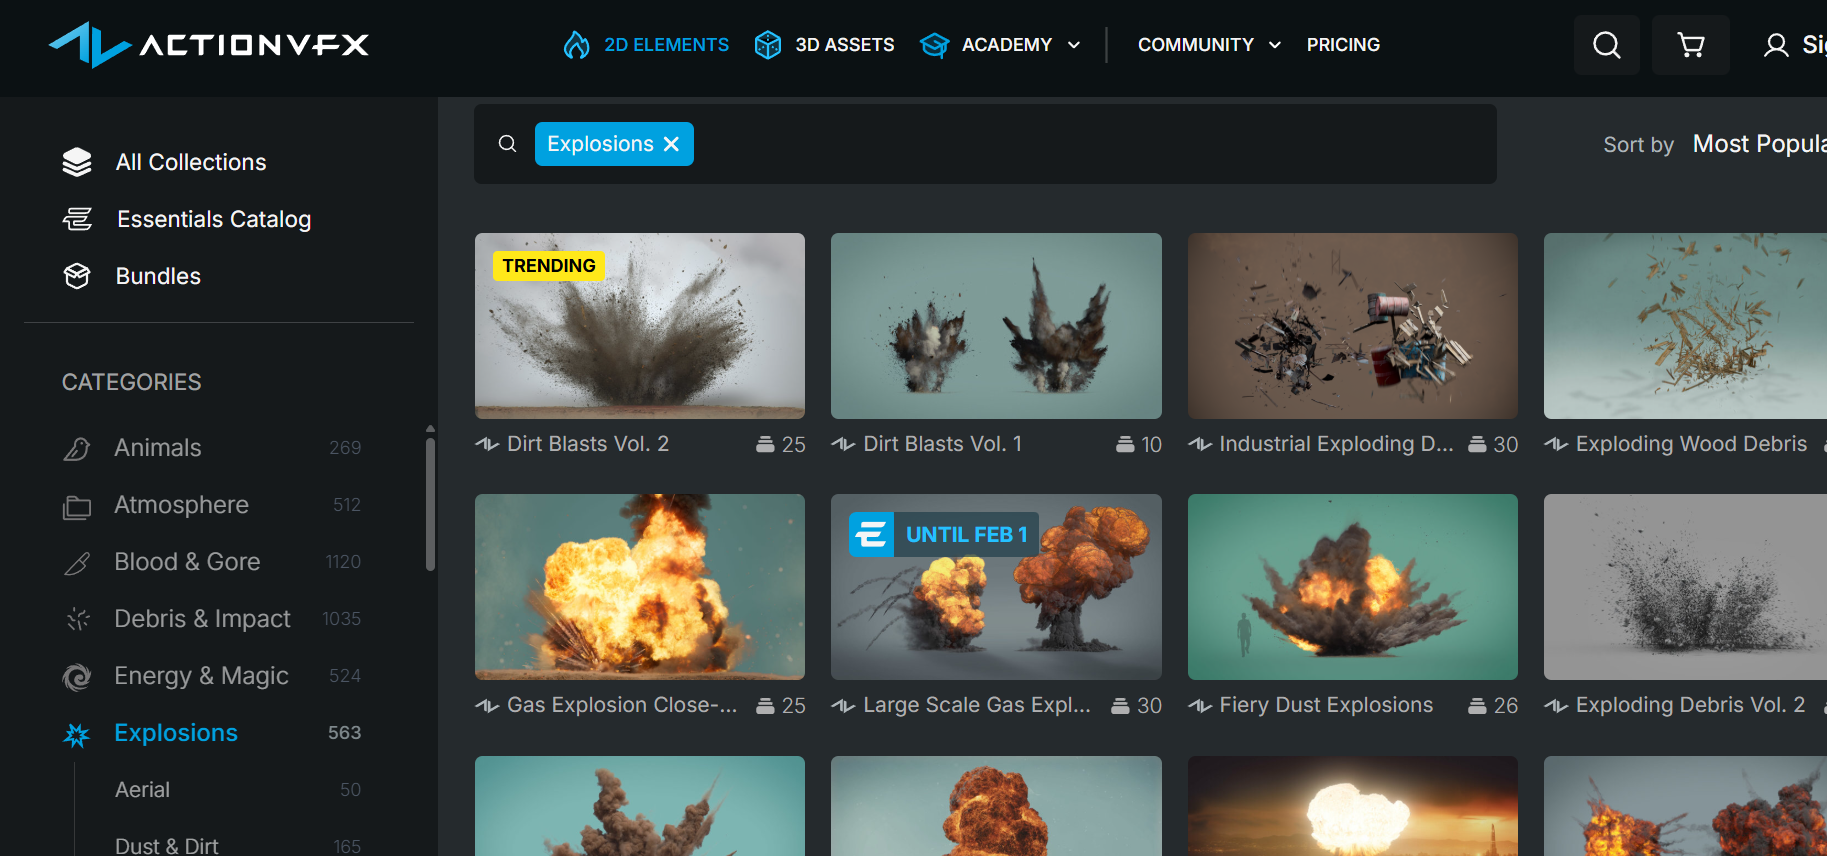Click clip count icon beside Fiery Dust Explosions
The image size is (1827, 856).
1477,706
